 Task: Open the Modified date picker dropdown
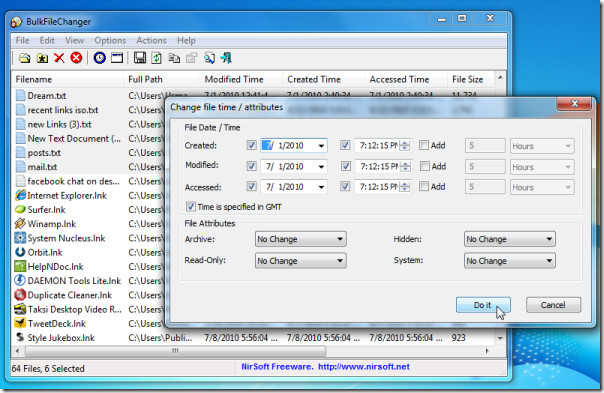click(321, 166)
